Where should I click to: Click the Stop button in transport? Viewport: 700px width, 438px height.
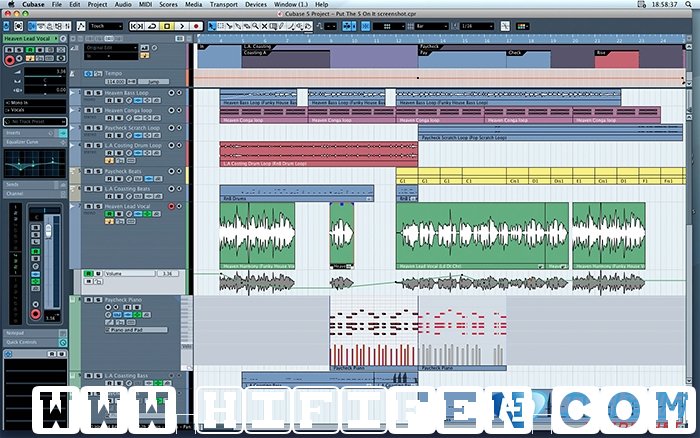[x=167, y=26]
